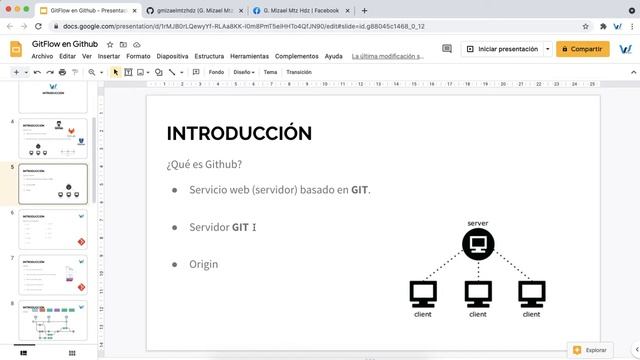Viewport: 640px width, 360px height.
Task: Add a comment from toolbar
Action: click(196, 72)
